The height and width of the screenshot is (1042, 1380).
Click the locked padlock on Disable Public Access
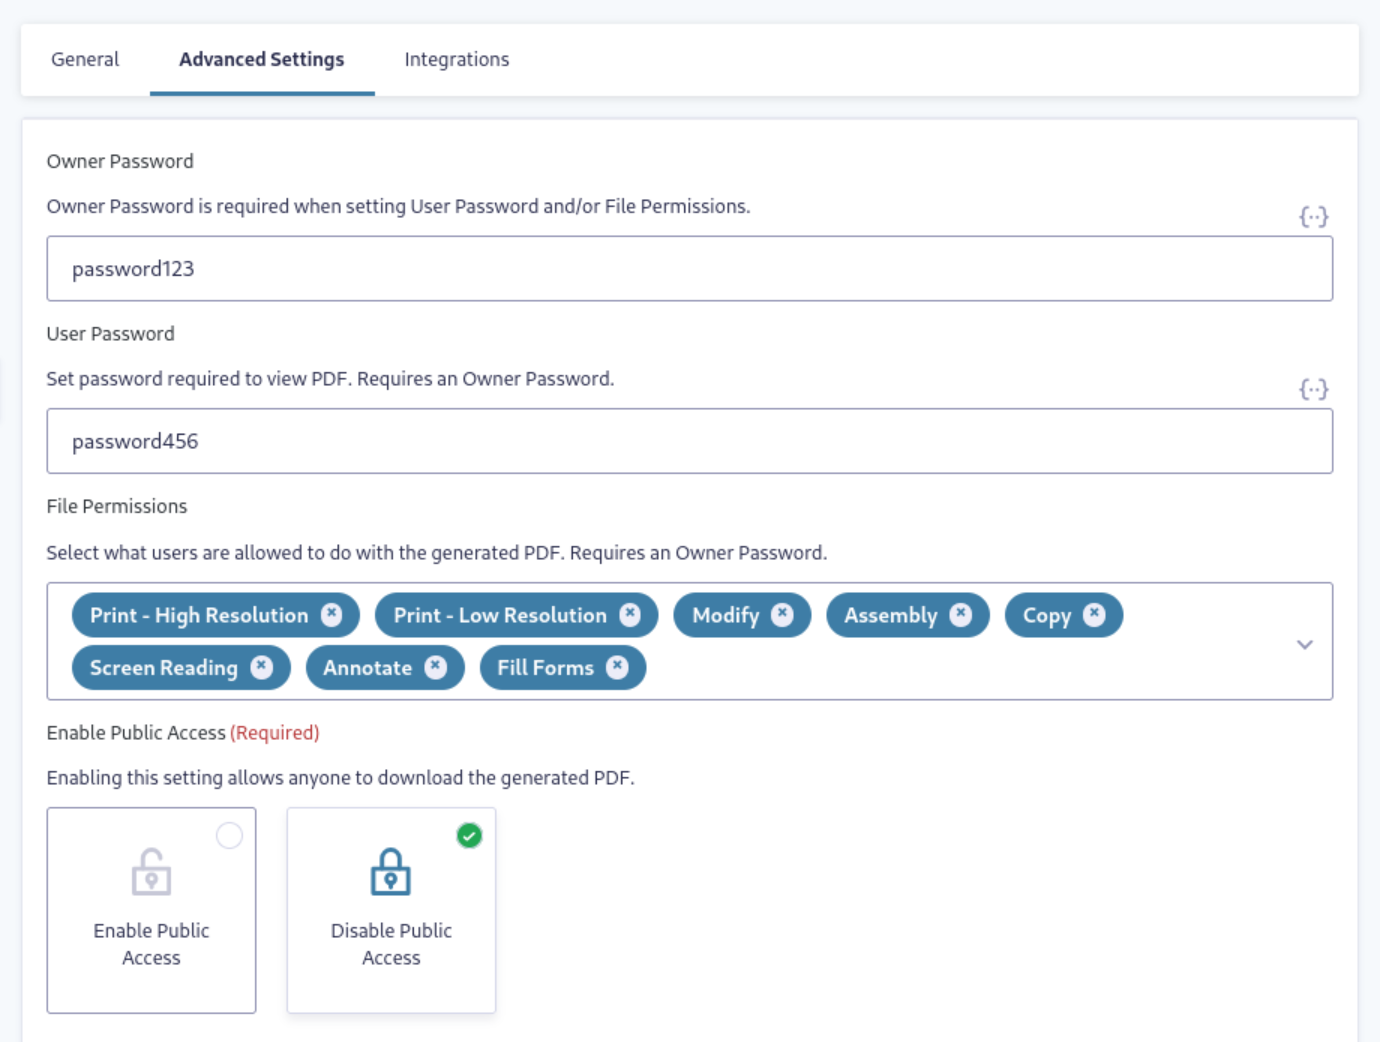(391, 873)
